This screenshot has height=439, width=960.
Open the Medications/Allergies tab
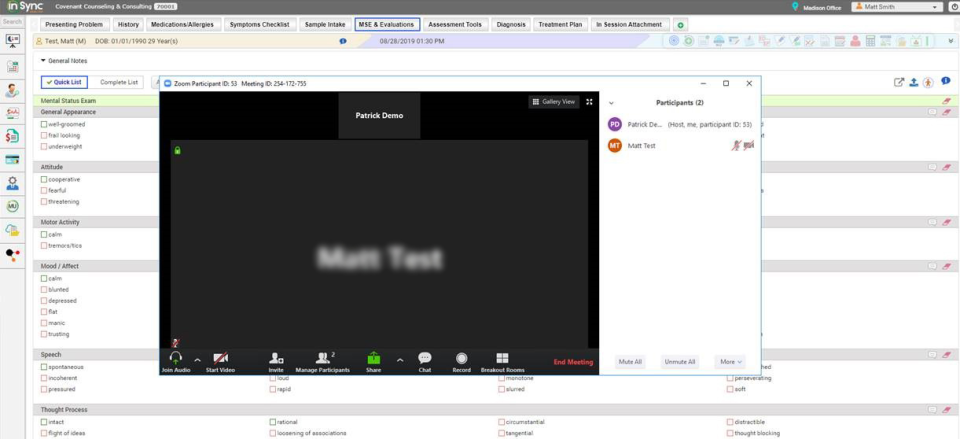(182, 24)
